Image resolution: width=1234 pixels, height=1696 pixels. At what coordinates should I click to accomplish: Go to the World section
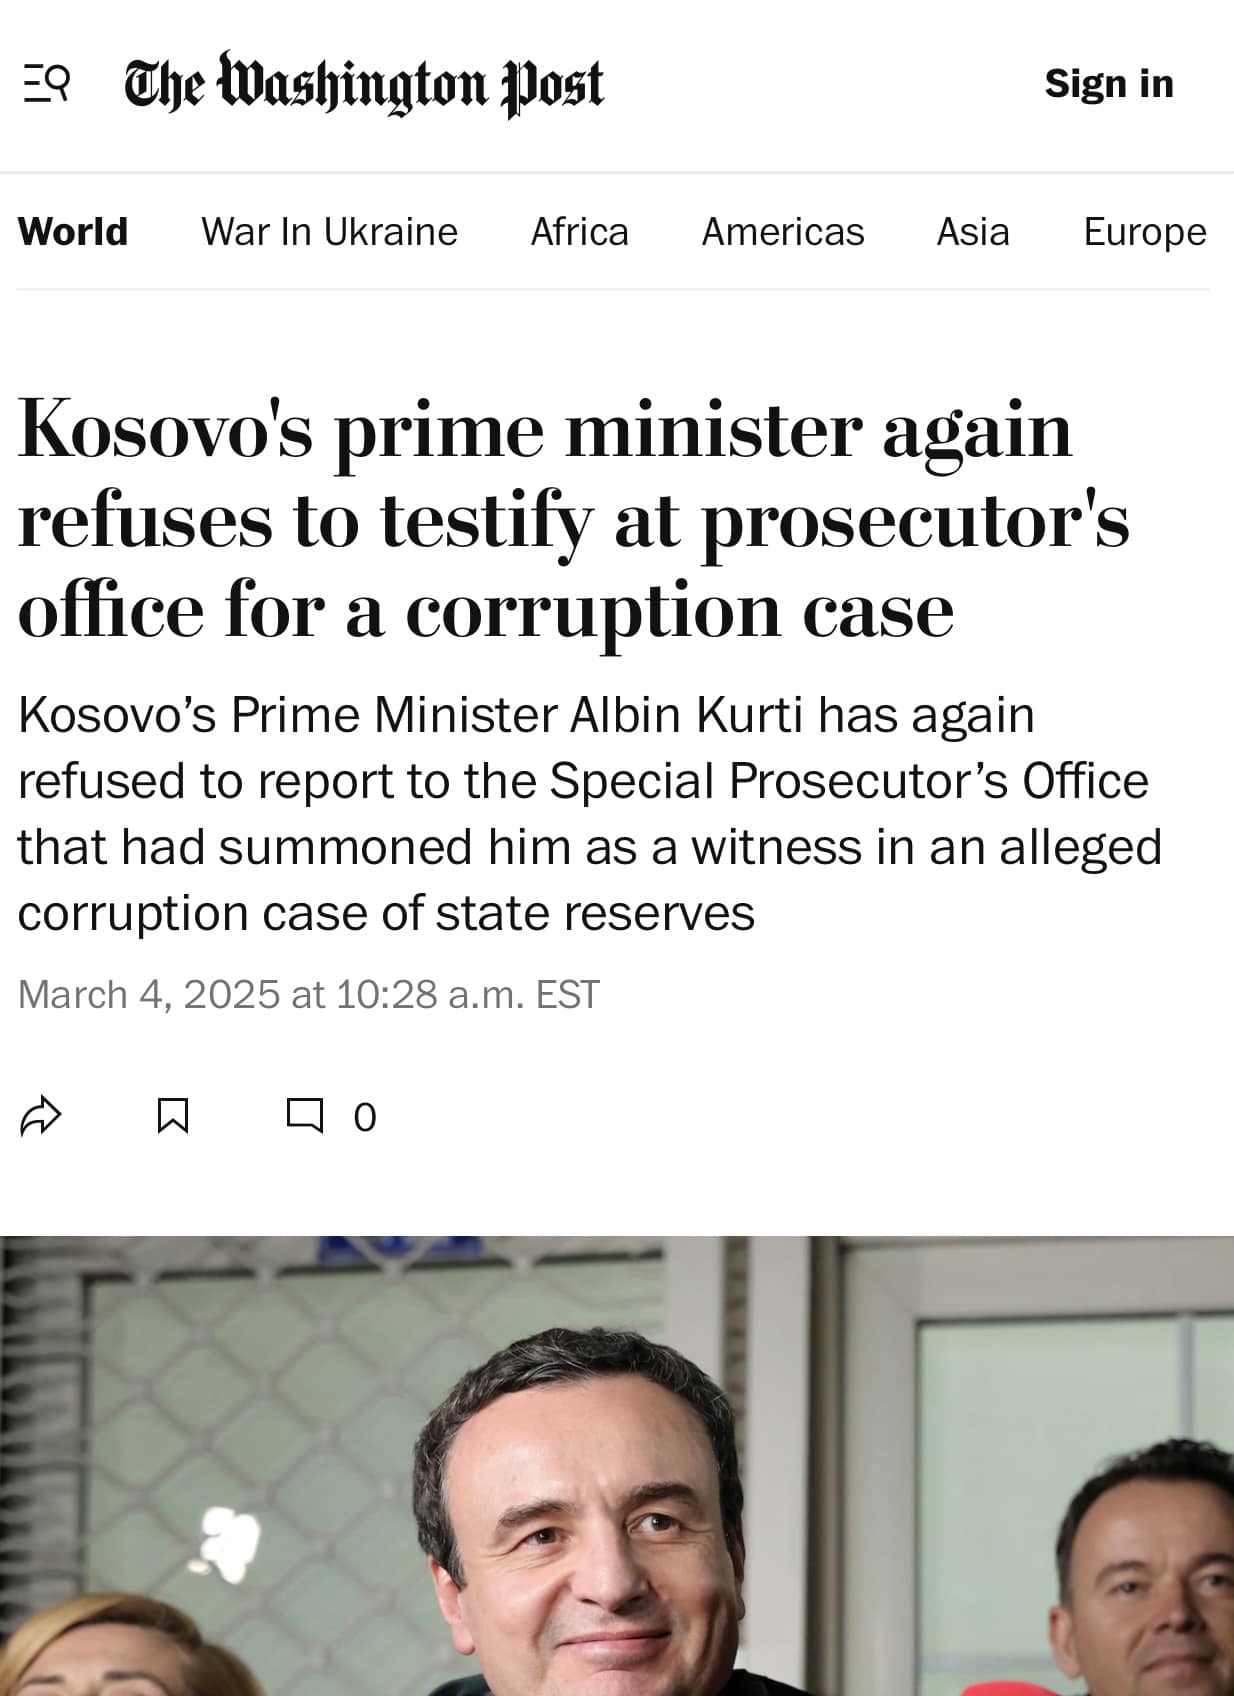click(73, 231)
